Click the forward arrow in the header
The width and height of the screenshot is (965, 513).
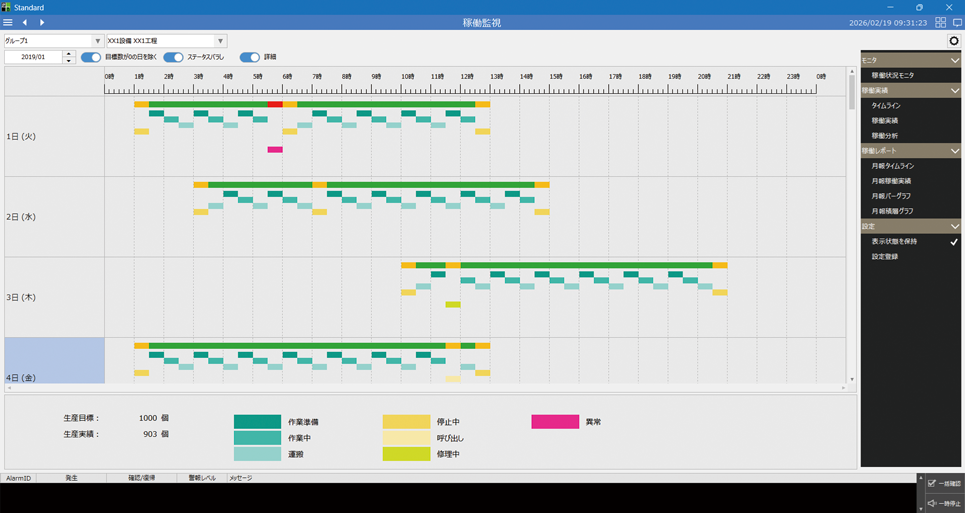point(42,22)
